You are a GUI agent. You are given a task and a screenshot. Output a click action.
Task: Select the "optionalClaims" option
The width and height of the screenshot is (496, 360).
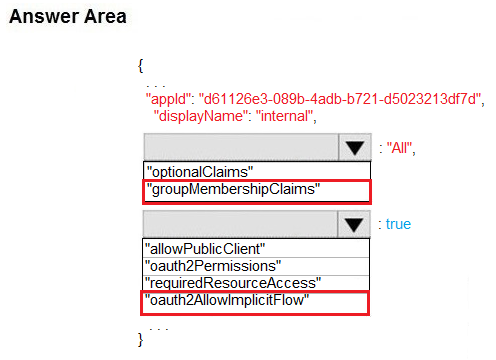(257, 171)
